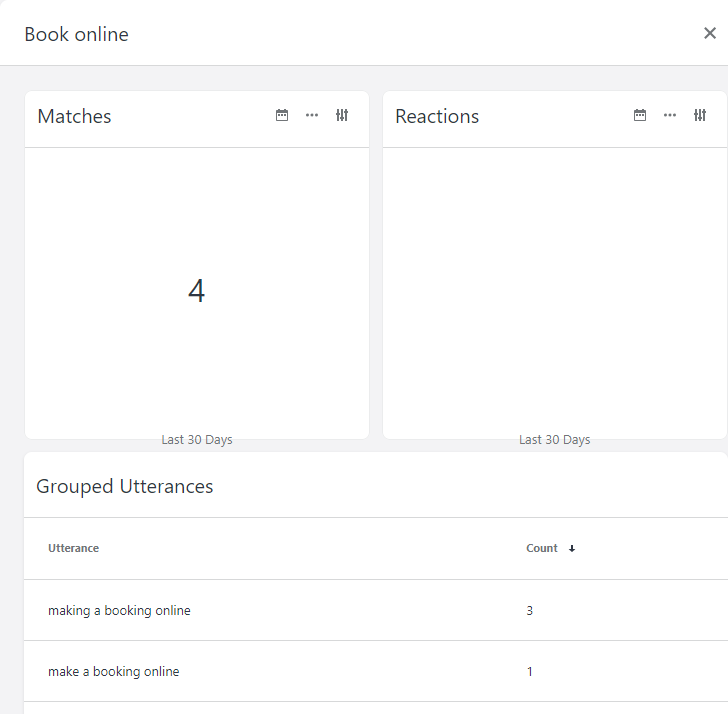
Task: Sort the table by Utterance header
Action: (x=73, y=548)
